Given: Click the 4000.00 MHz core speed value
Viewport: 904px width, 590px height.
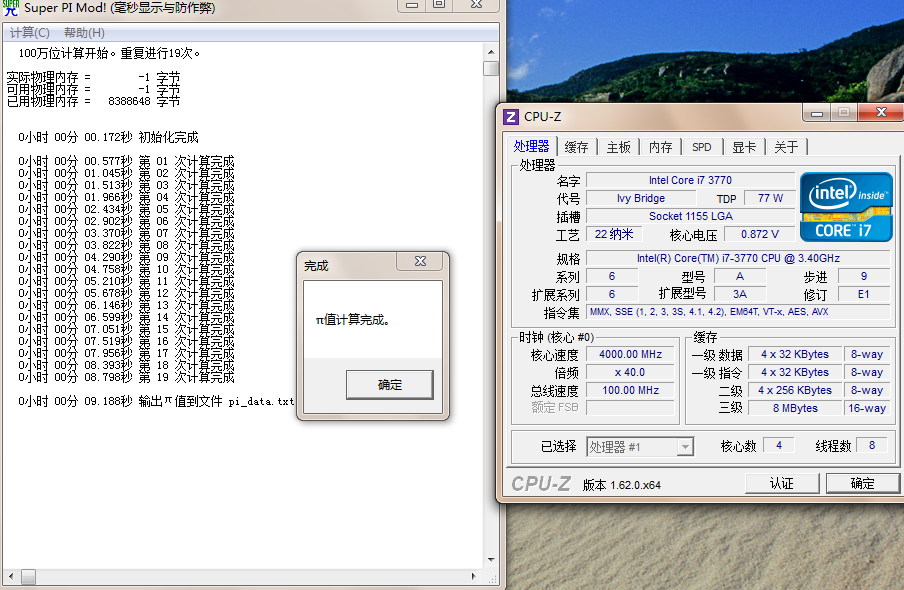Looking at the screenshot, I should coord(630,355).
